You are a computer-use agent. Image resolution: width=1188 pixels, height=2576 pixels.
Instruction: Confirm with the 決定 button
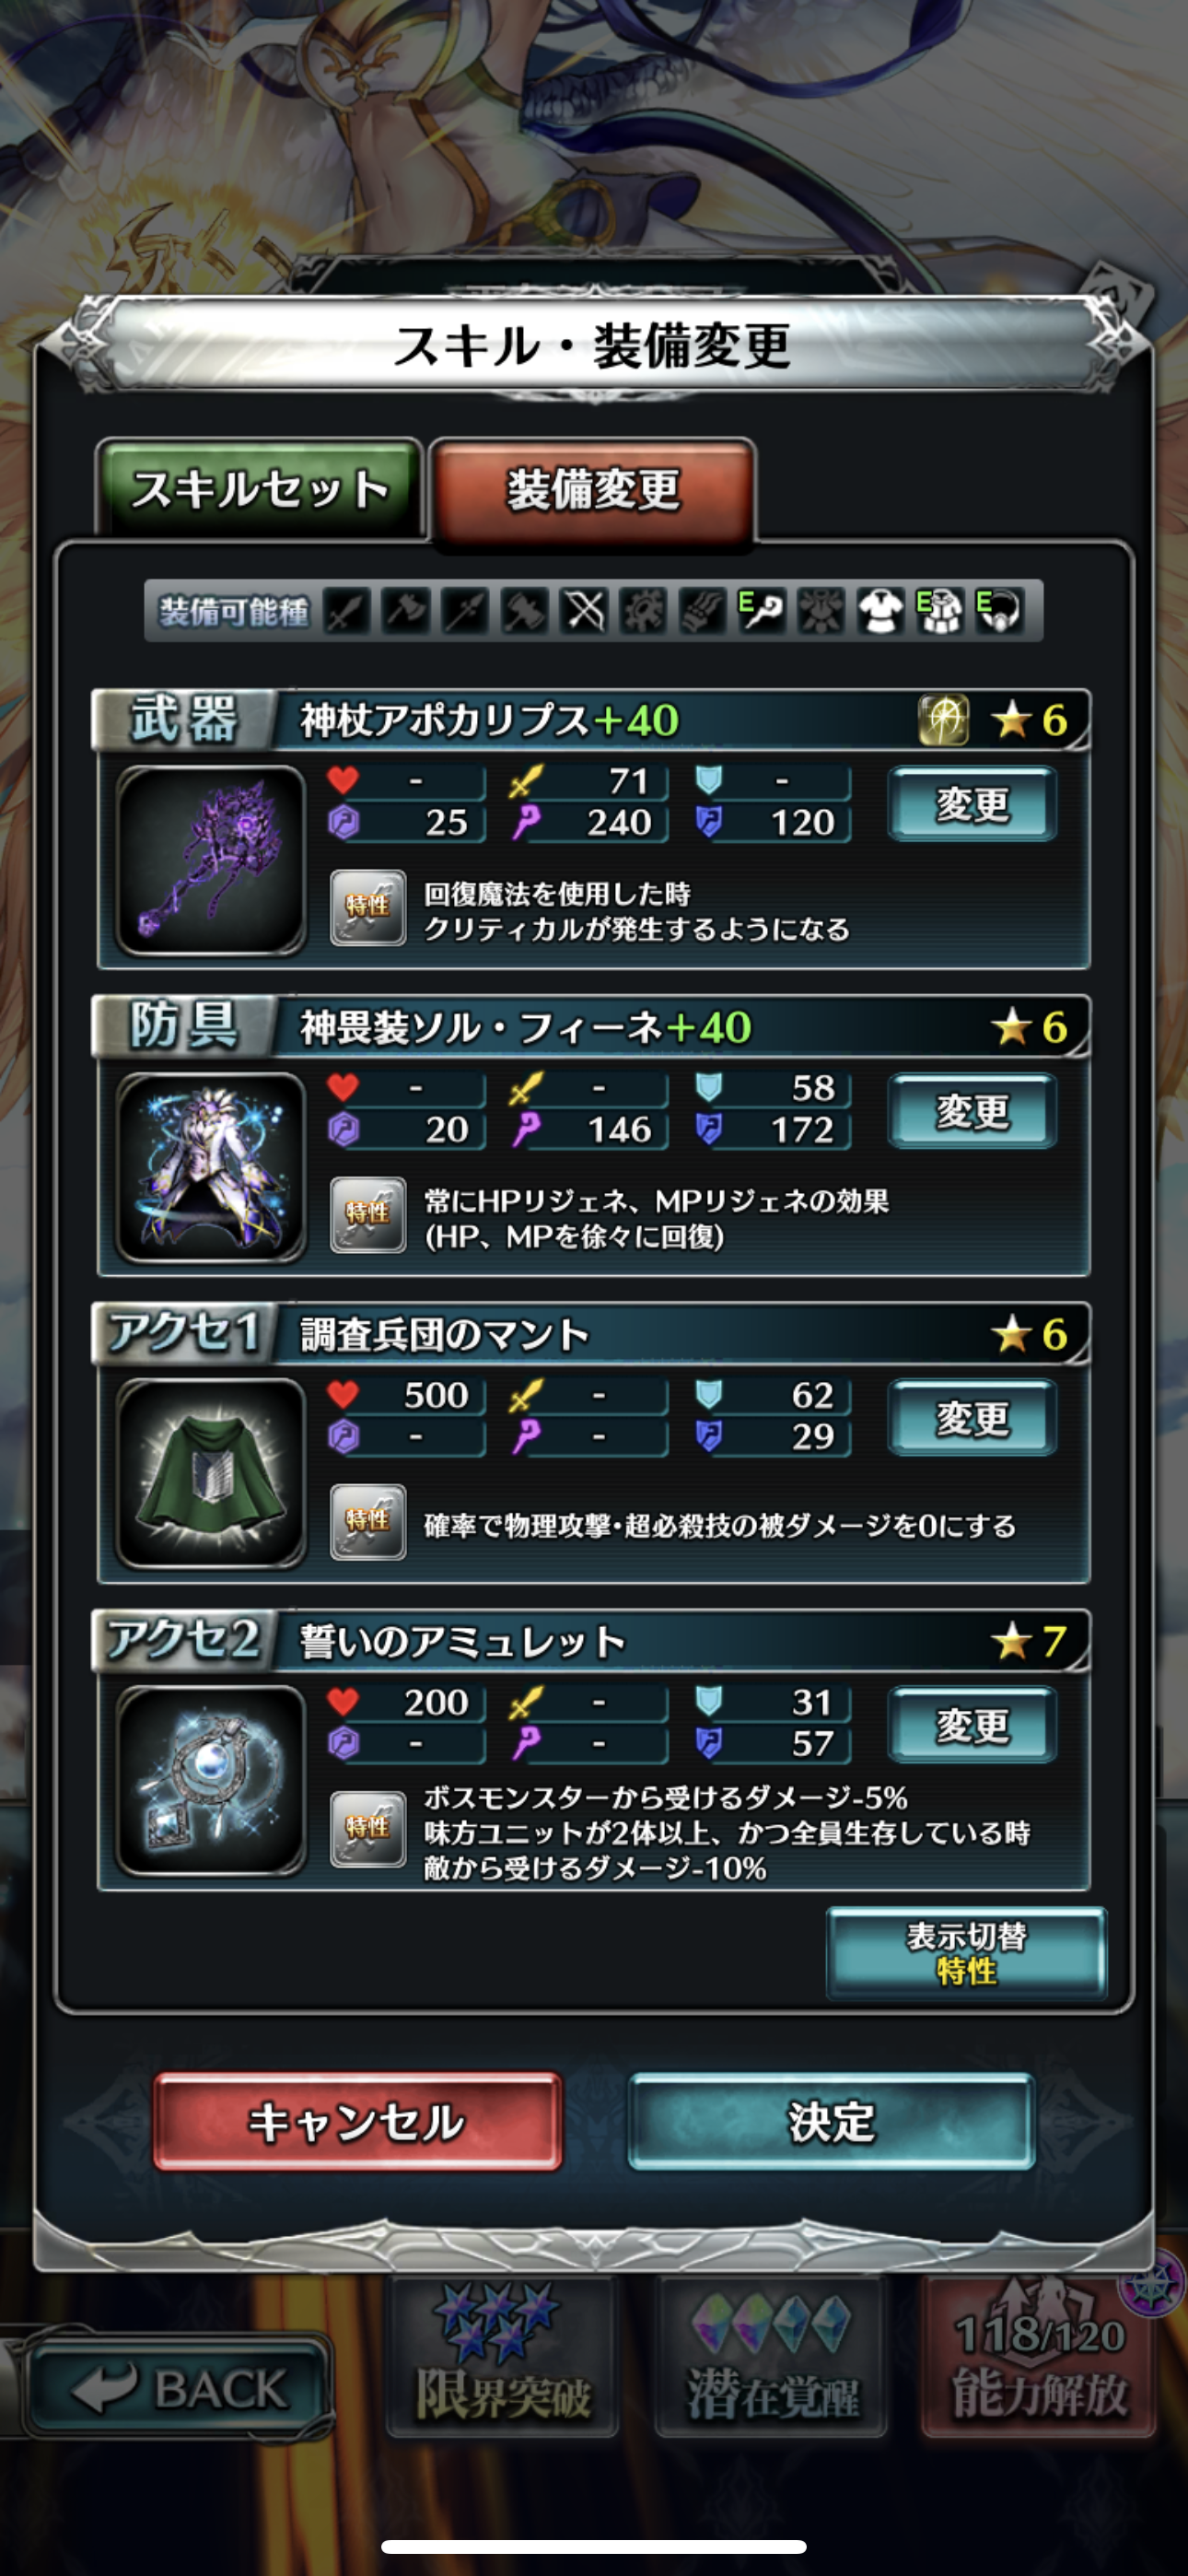(831, 2121)
